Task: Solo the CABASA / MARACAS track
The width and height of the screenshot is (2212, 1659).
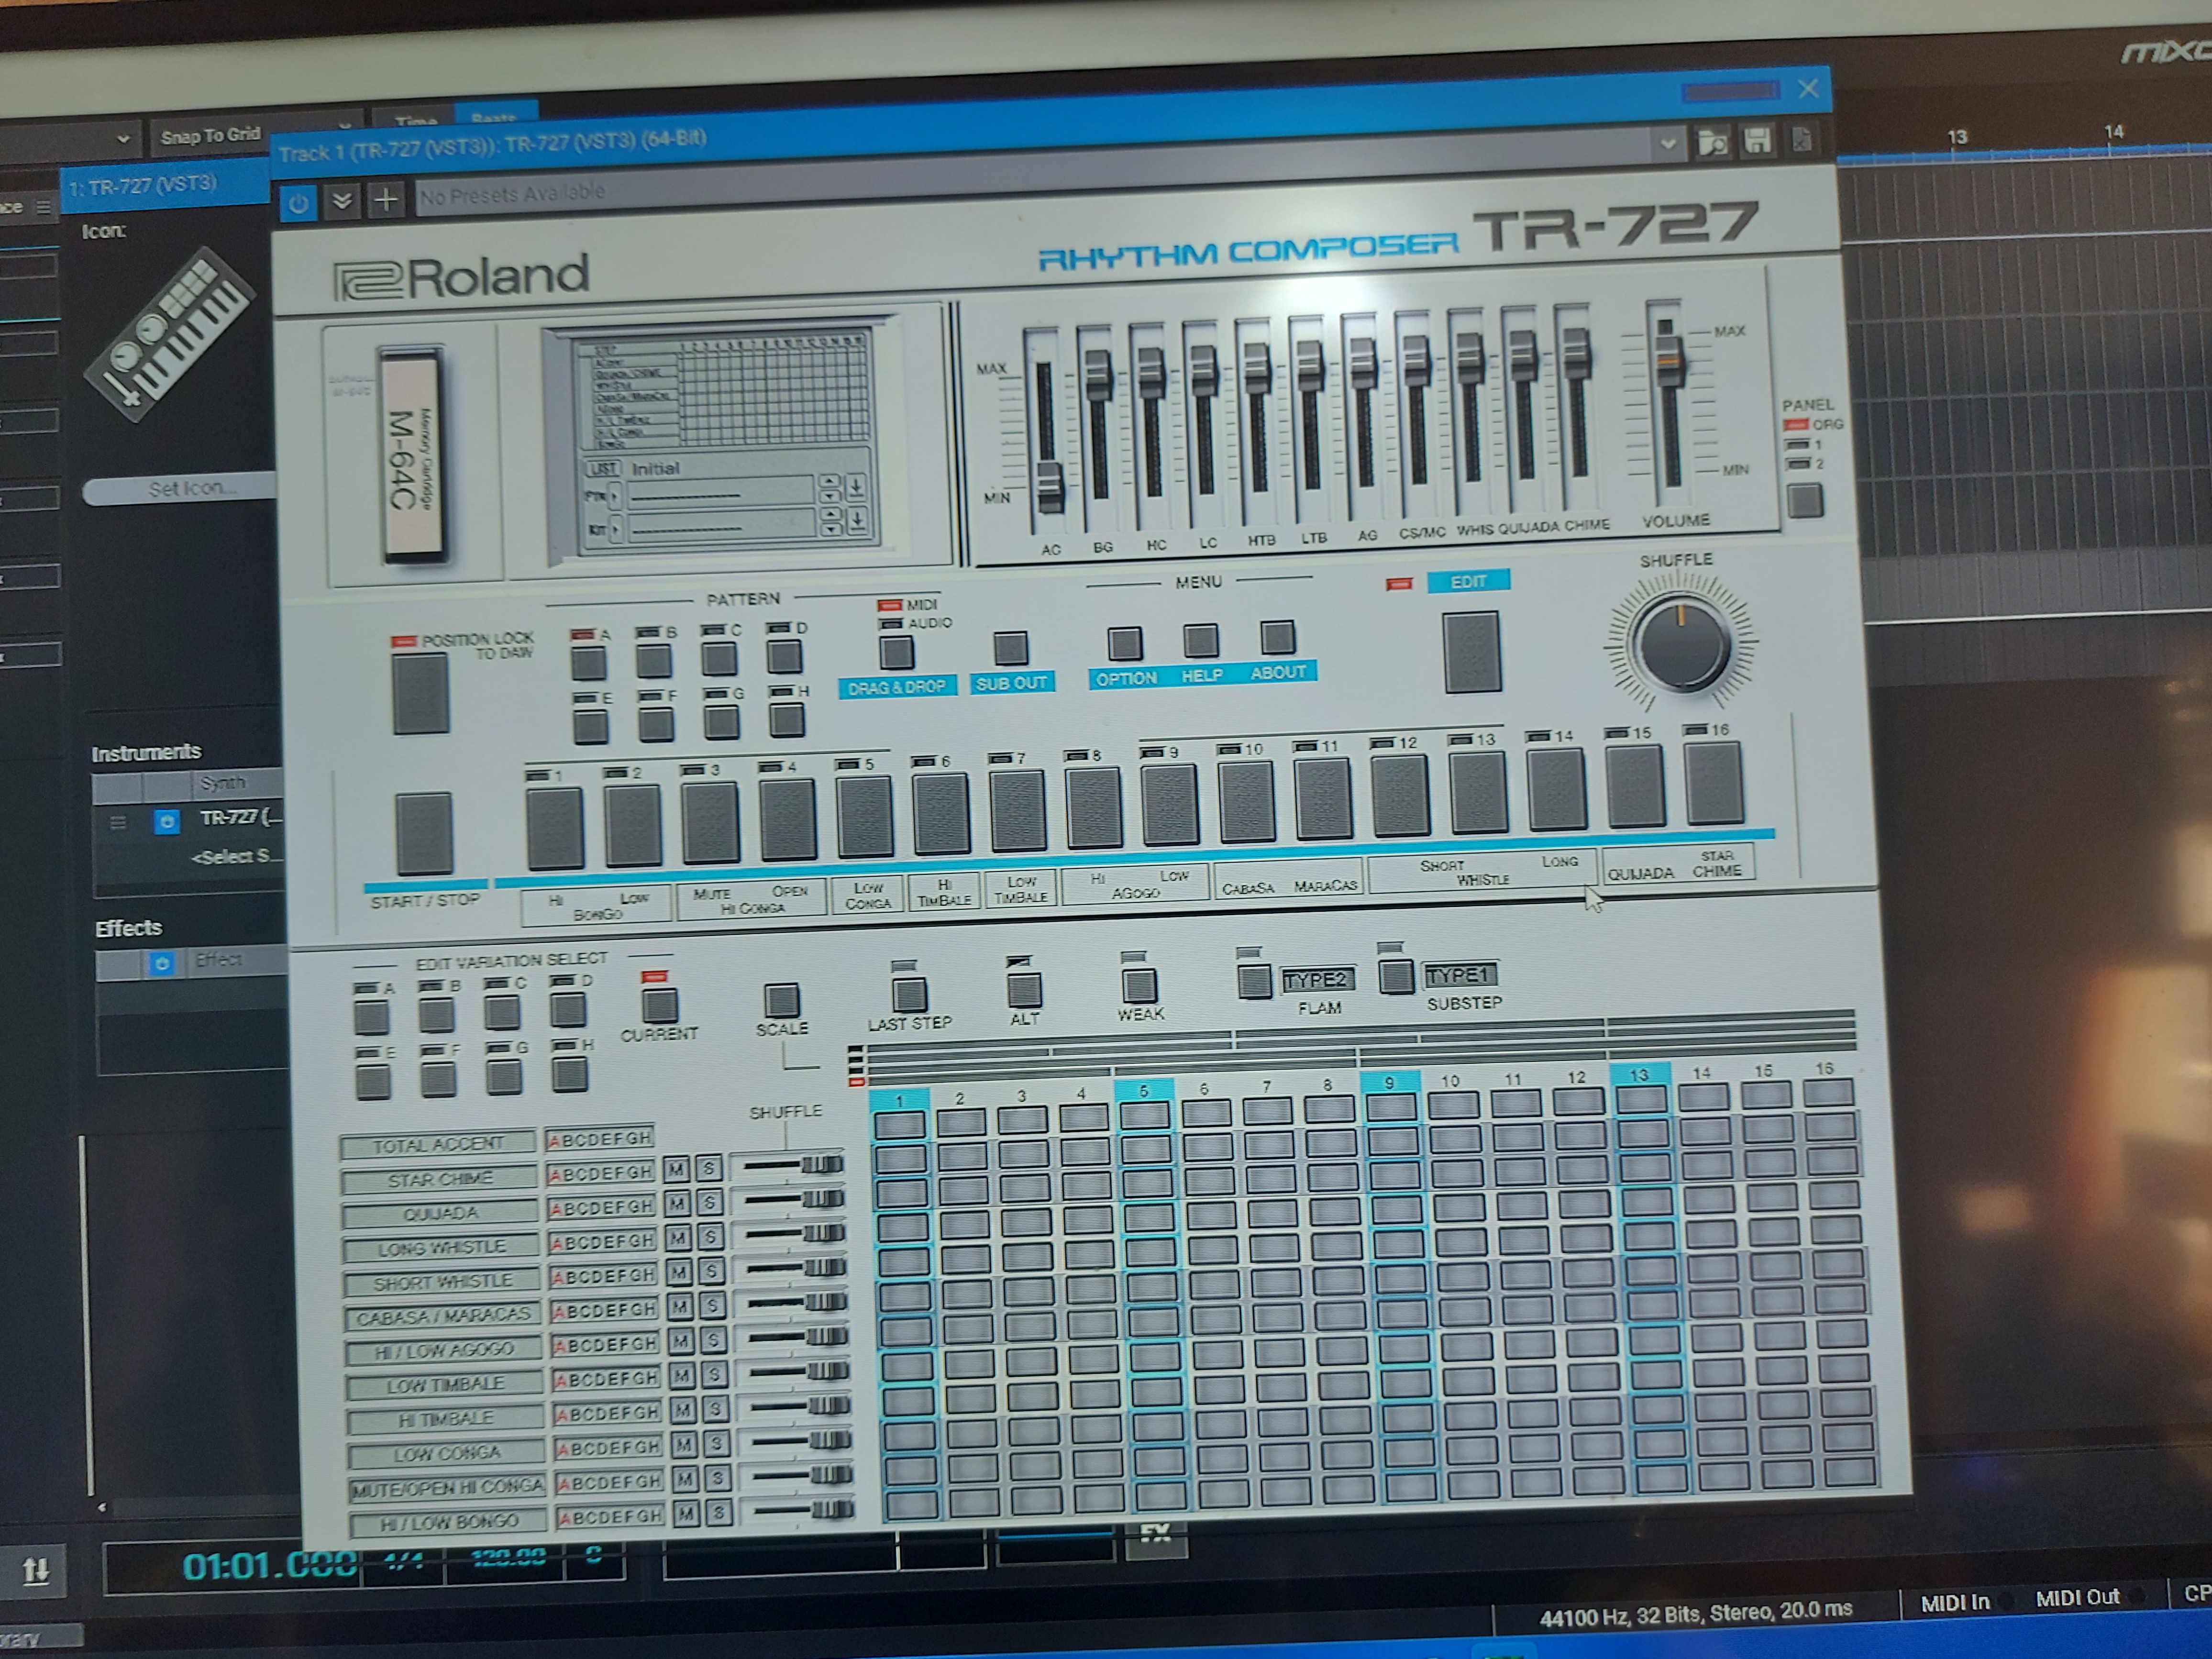Action: (x=712, y=1305)
